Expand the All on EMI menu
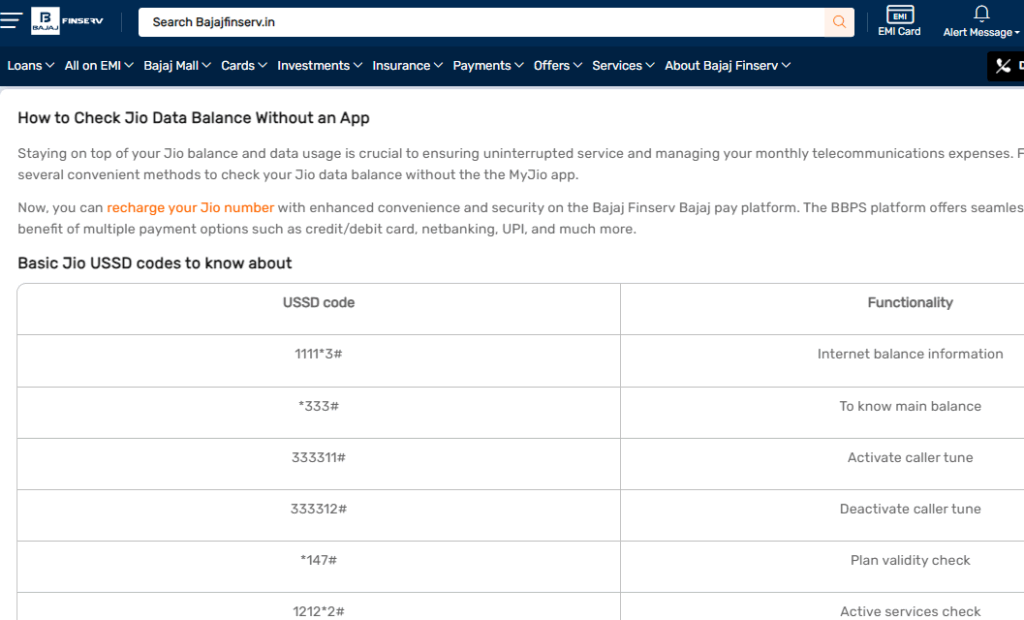Screen dimensions: 1024x620 [x=99, y=65]
